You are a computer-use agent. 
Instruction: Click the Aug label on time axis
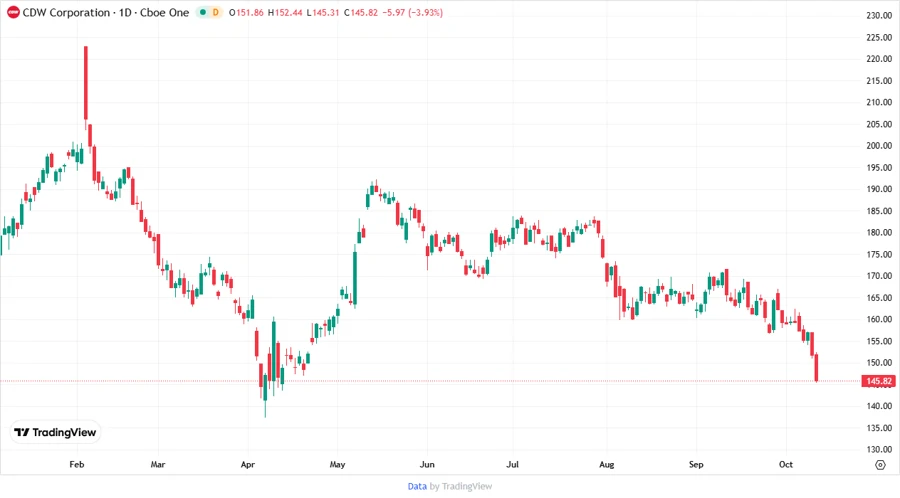point(607,464)
